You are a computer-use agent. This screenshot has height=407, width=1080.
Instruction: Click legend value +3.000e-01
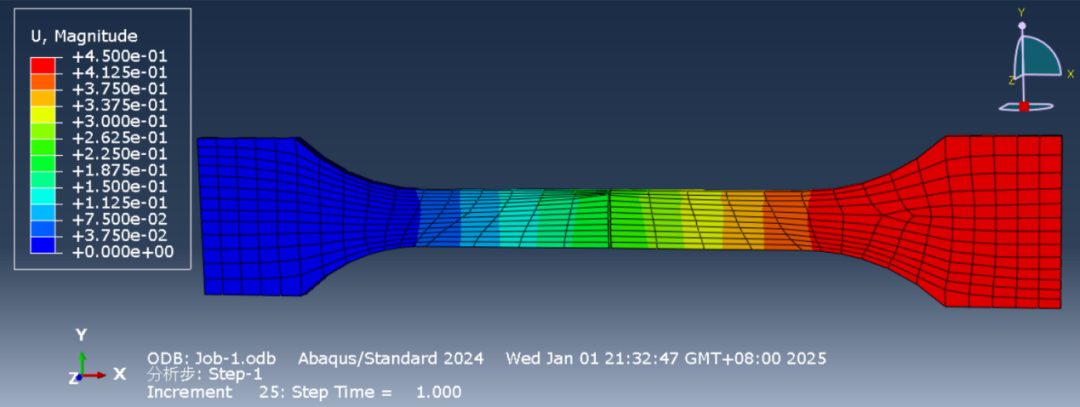point(120,122)
